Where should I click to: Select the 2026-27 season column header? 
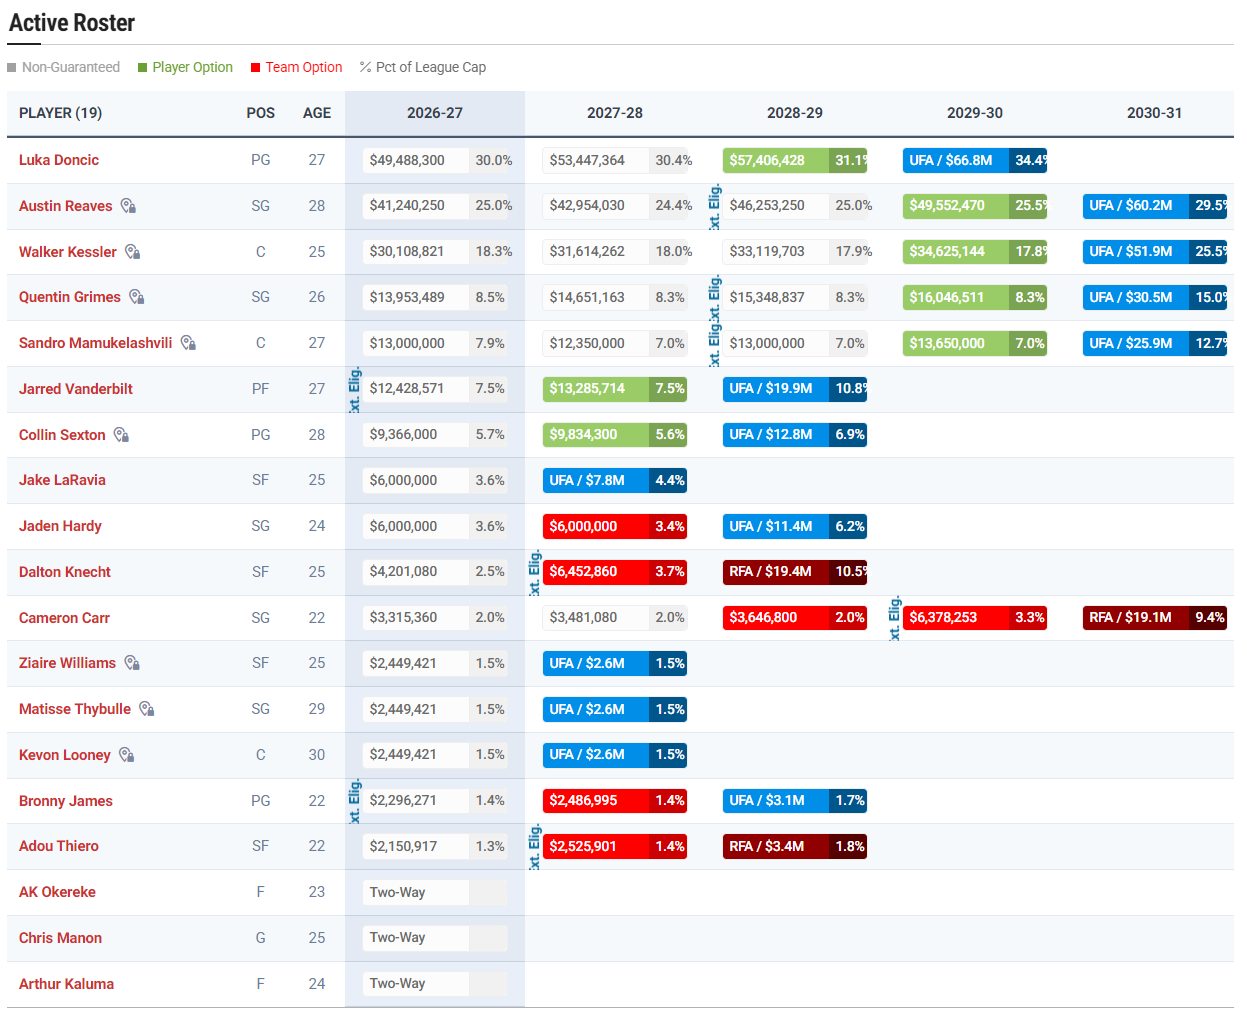click(x=435, y=113)
